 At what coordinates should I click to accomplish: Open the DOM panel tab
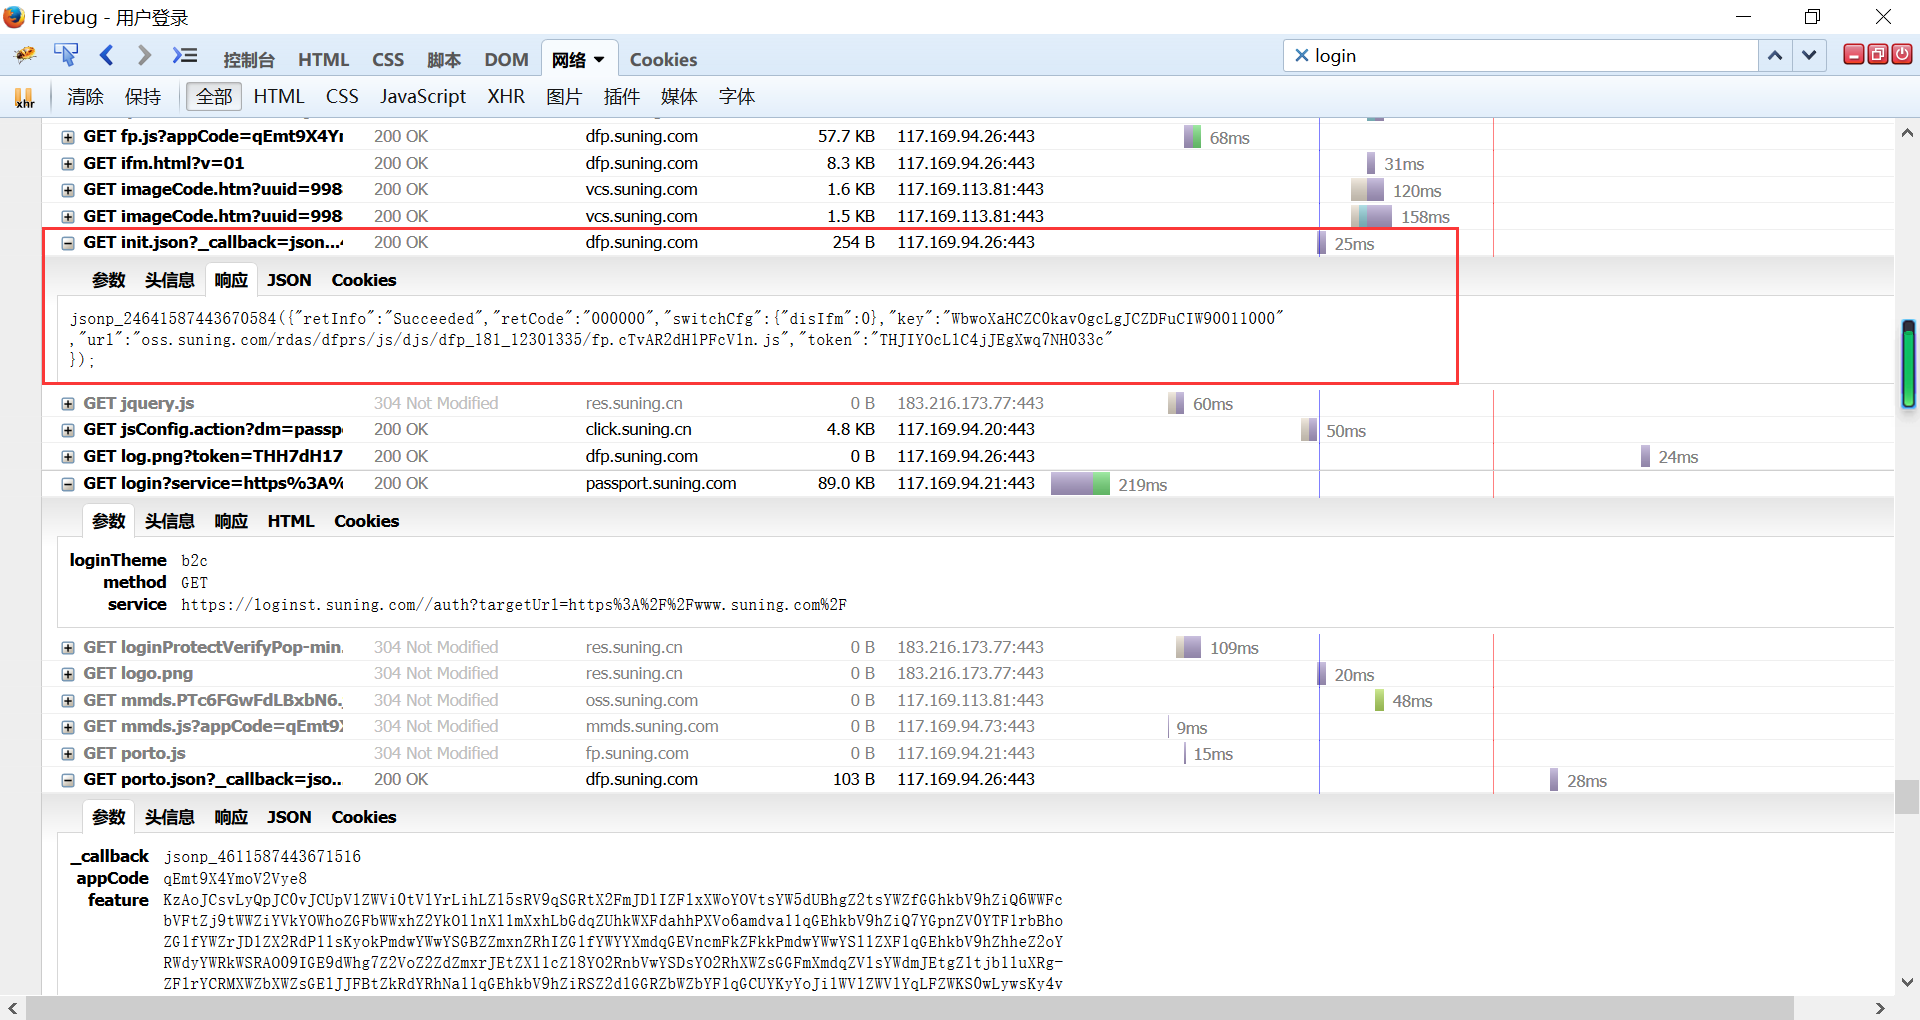[x=506, y=60]
